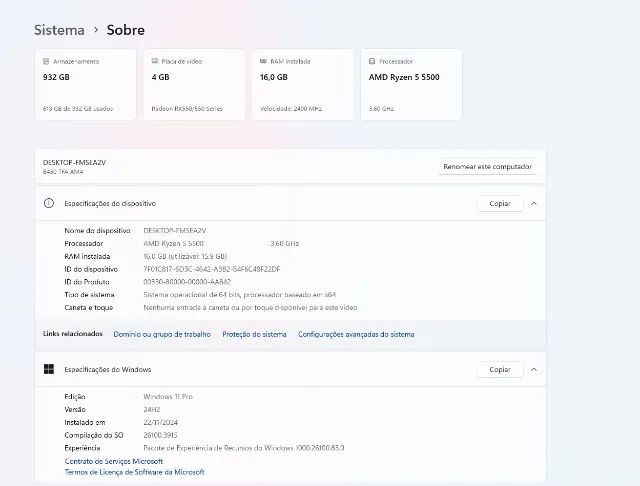Image resolution: width=640 pixels, height=486 pixels.
Task: Collapse the Especificações do dispositivo section chevron
Action: (x=534, y=203)
